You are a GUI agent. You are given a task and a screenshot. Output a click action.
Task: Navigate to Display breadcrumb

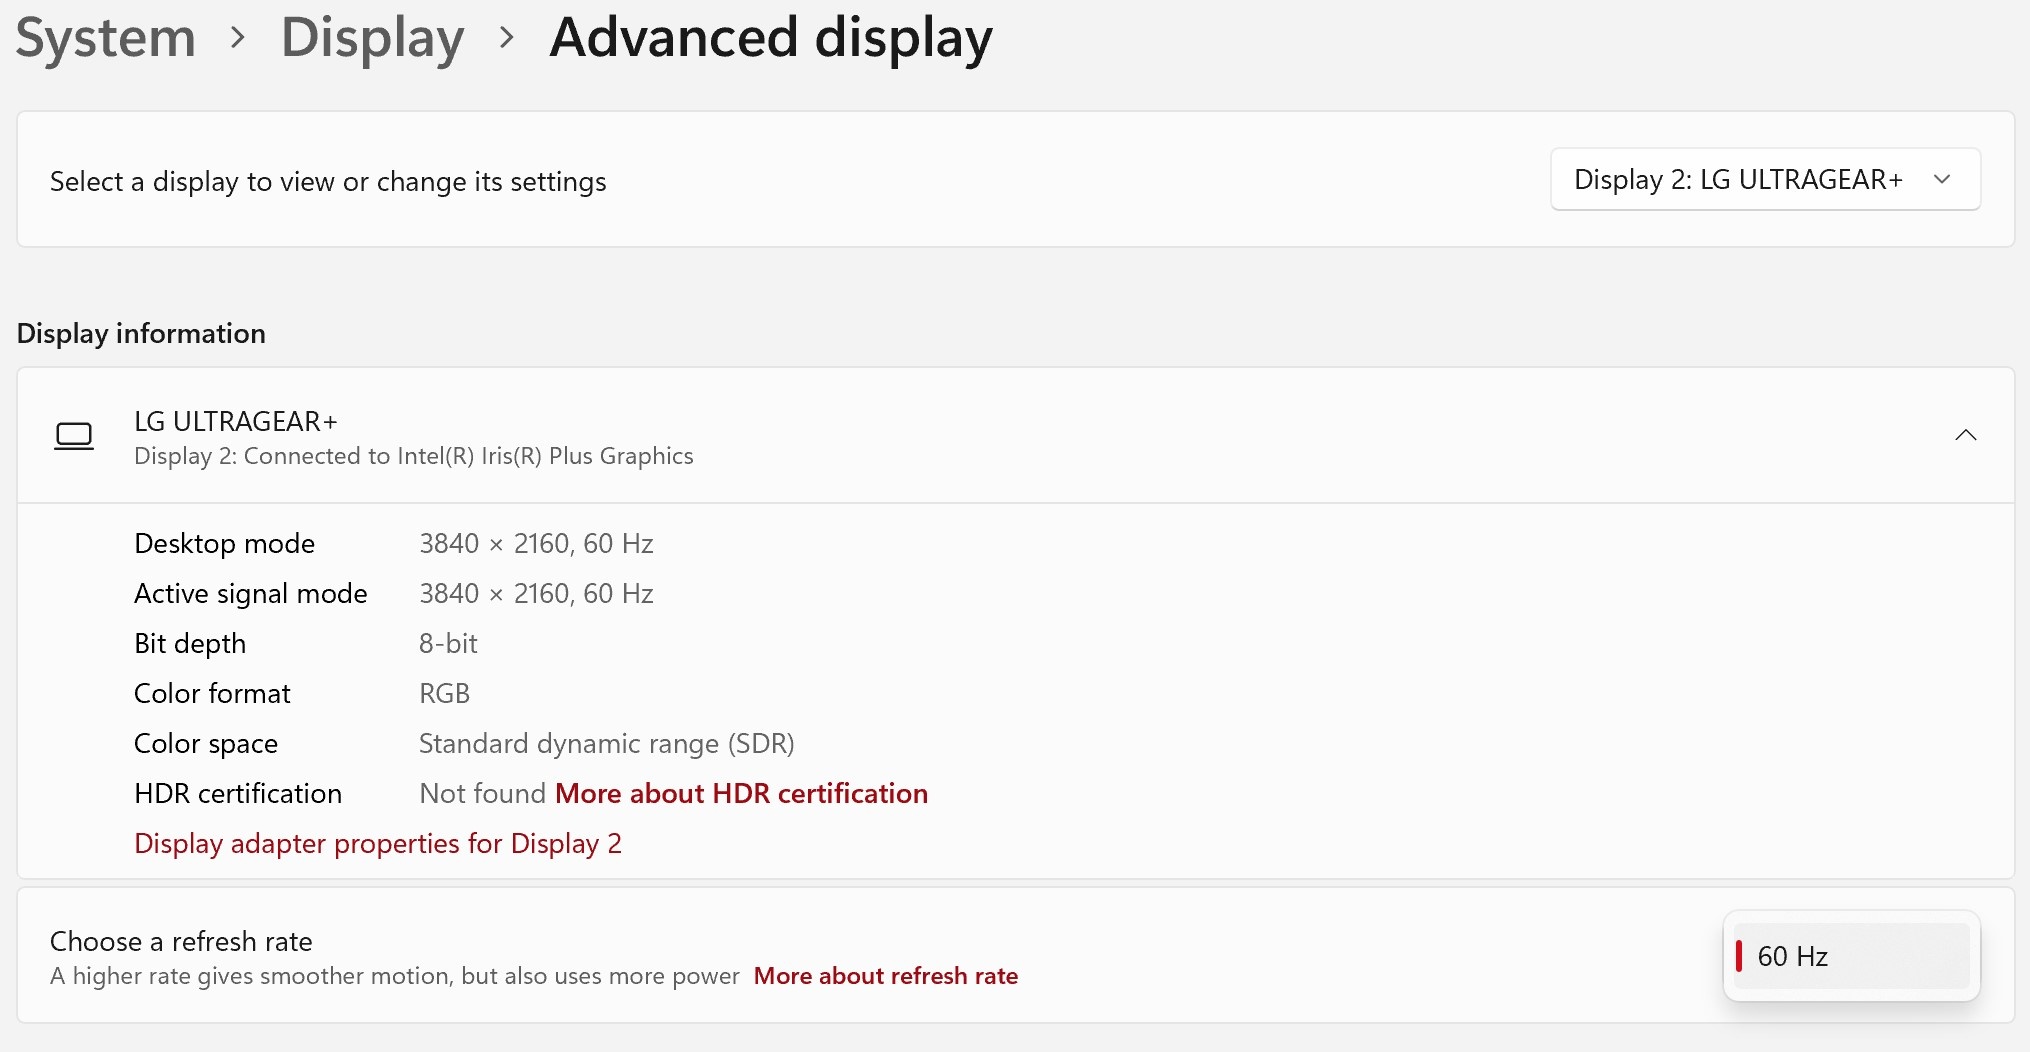(372, 38)
